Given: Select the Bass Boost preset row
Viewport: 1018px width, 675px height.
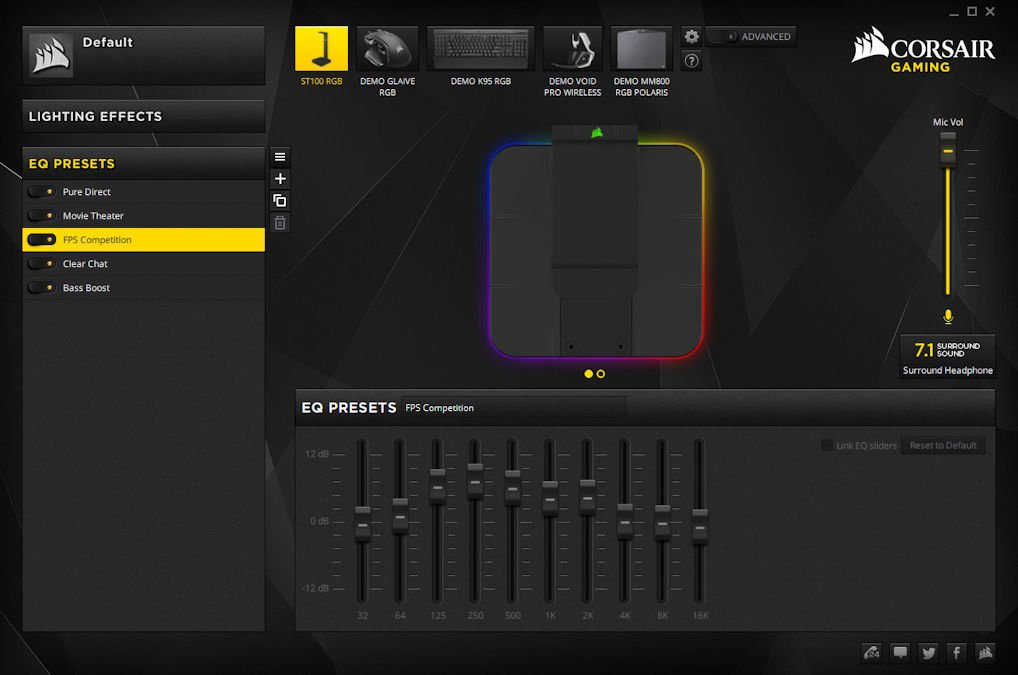Looking at the screenshot, I should (143, 288).
